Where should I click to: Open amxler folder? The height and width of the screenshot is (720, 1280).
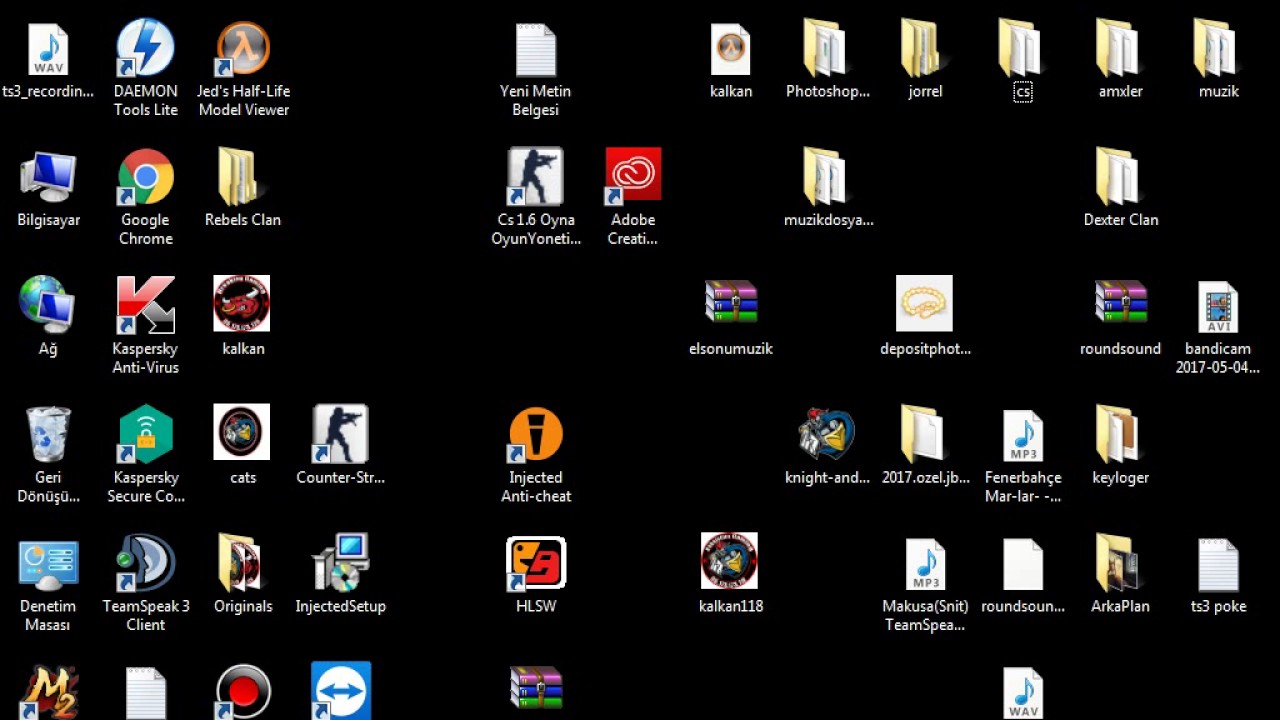(1118, 49)
